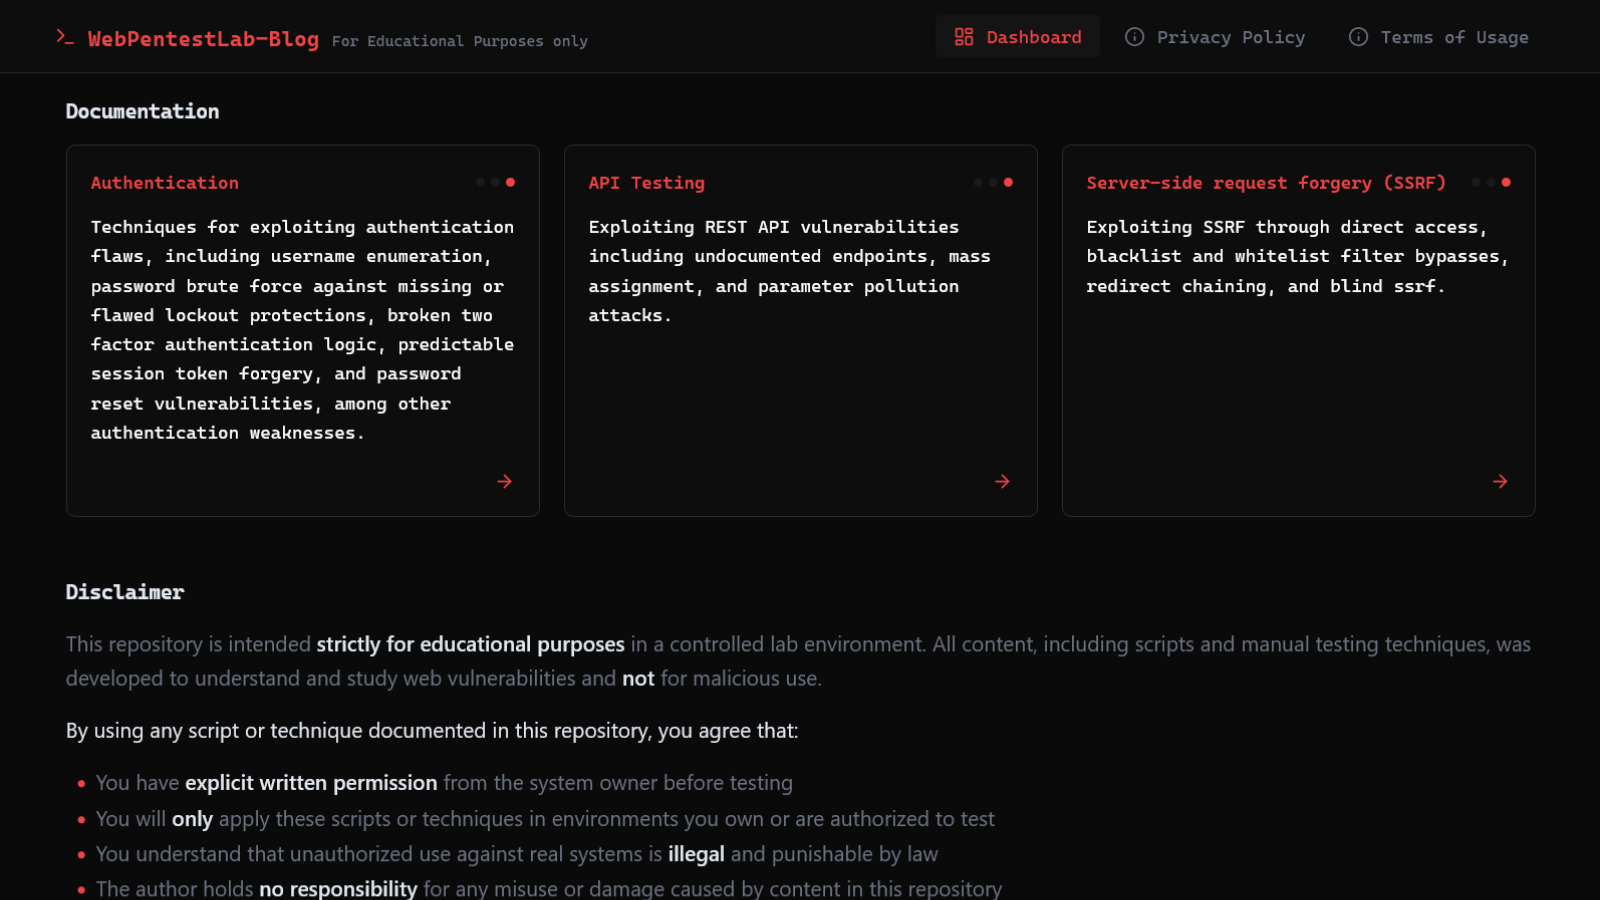Open Server-side request forgery (SSRF) title
Screen dimensions: 1600x900
(x=1266, y=183)
